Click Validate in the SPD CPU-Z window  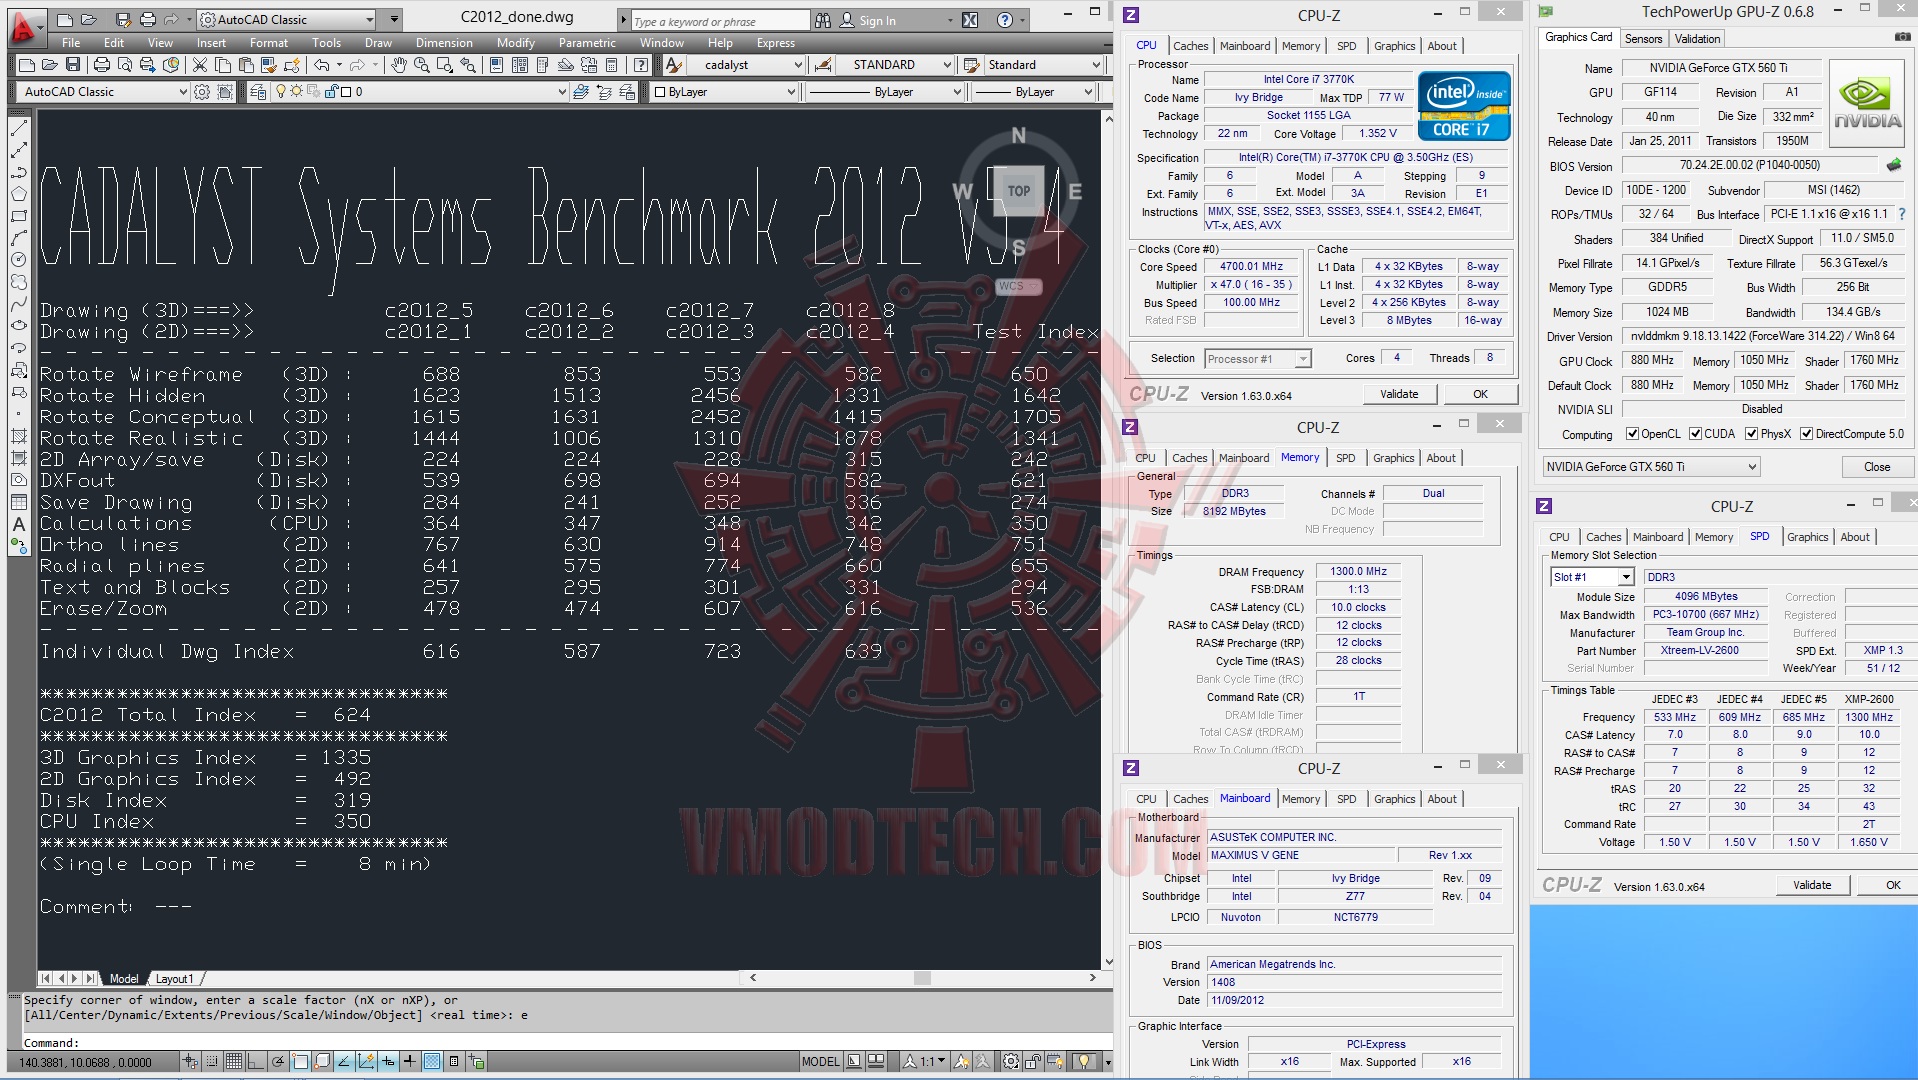[x=1812, y=885]
